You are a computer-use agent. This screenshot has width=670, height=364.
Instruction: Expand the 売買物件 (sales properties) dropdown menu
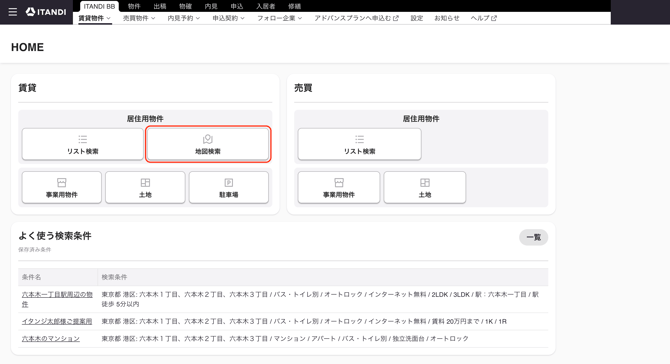(x=139, y=18)
